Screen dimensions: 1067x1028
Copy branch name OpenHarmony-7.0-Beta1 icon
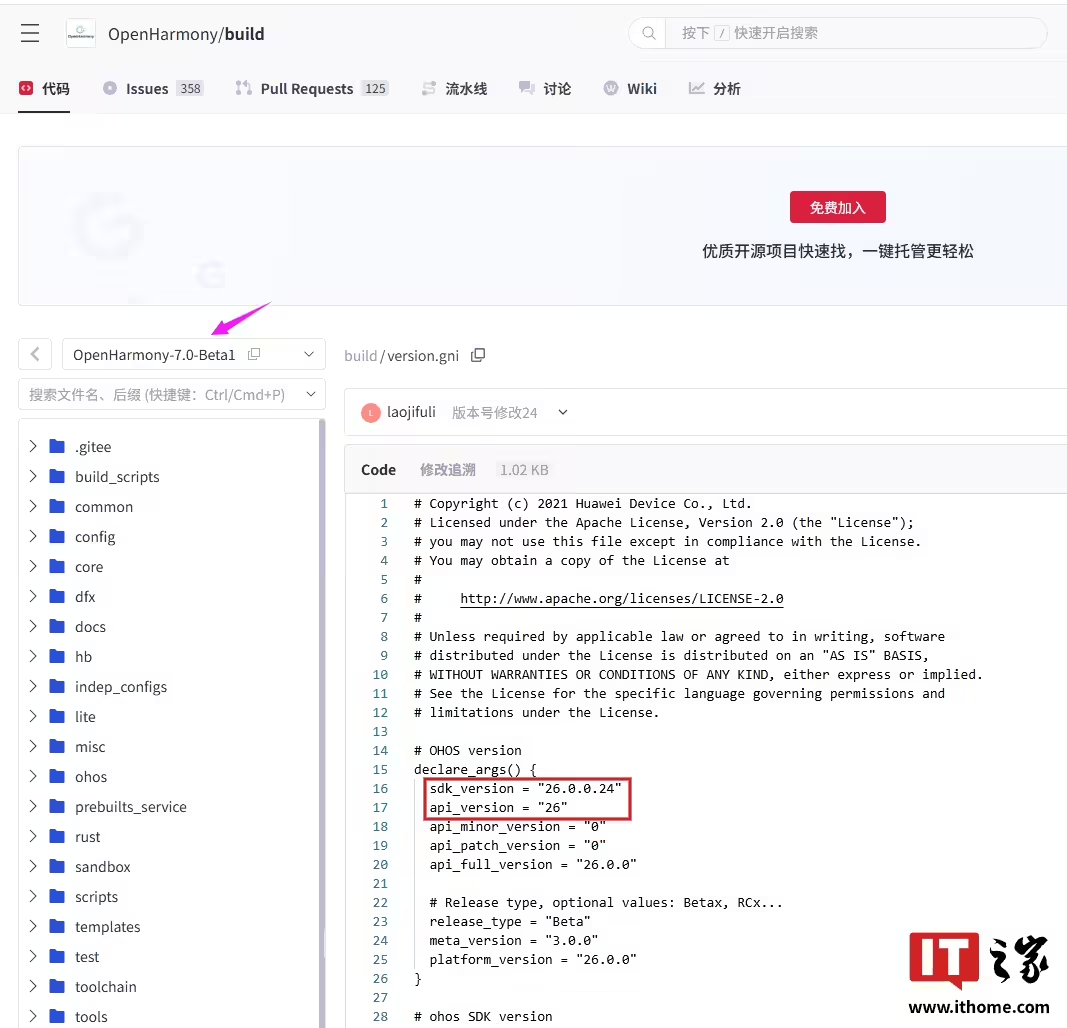pos(254,354)
